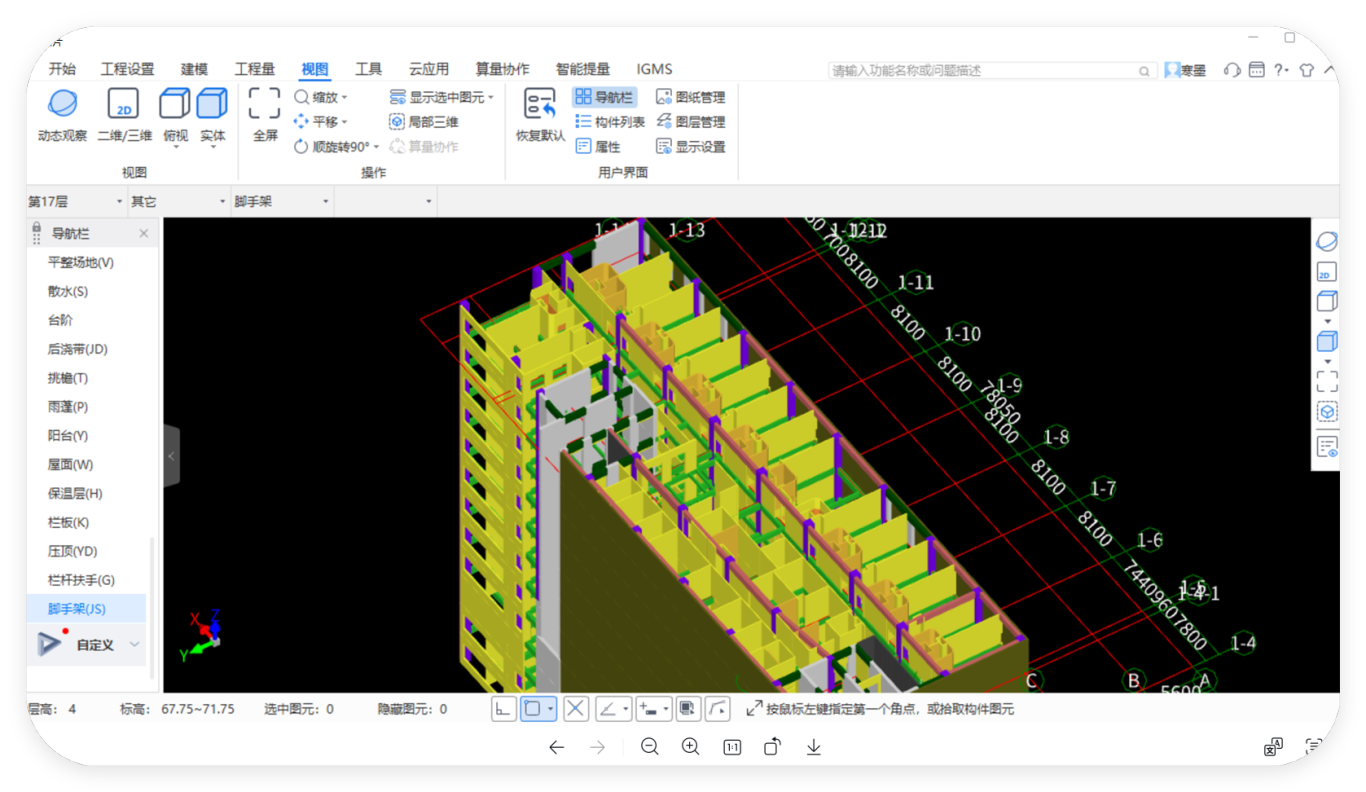Click display settings icon in right floating toolbar
Screen dimensions: 1366x792
pos(1326,447)
